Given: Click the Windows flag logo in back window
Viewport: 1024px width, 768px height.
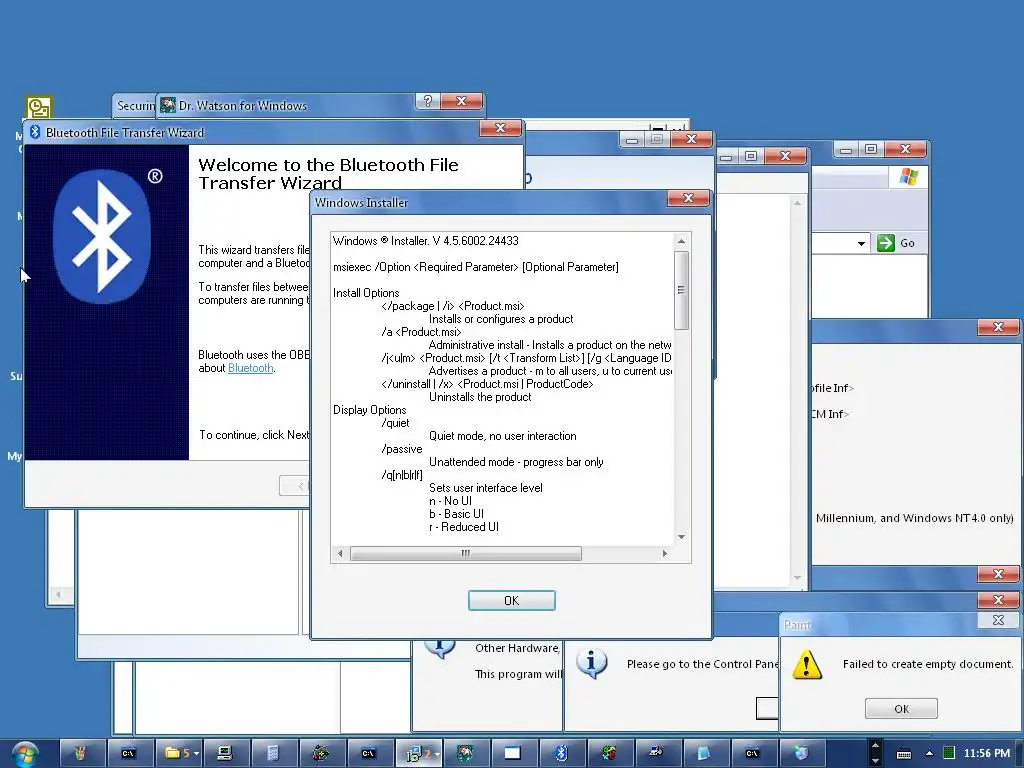Looking at the screenshot, I should 908,176.
